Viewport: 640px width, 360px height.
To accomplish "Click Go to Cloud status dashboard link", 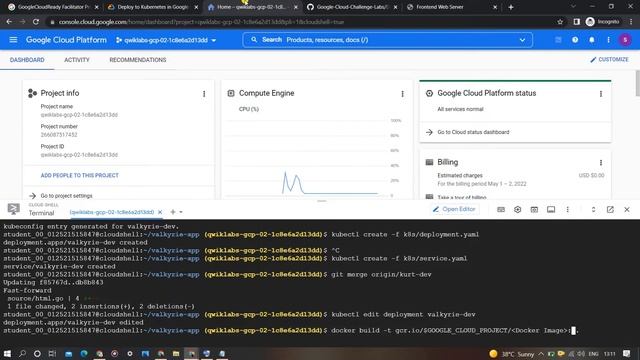I will (473, 132).
